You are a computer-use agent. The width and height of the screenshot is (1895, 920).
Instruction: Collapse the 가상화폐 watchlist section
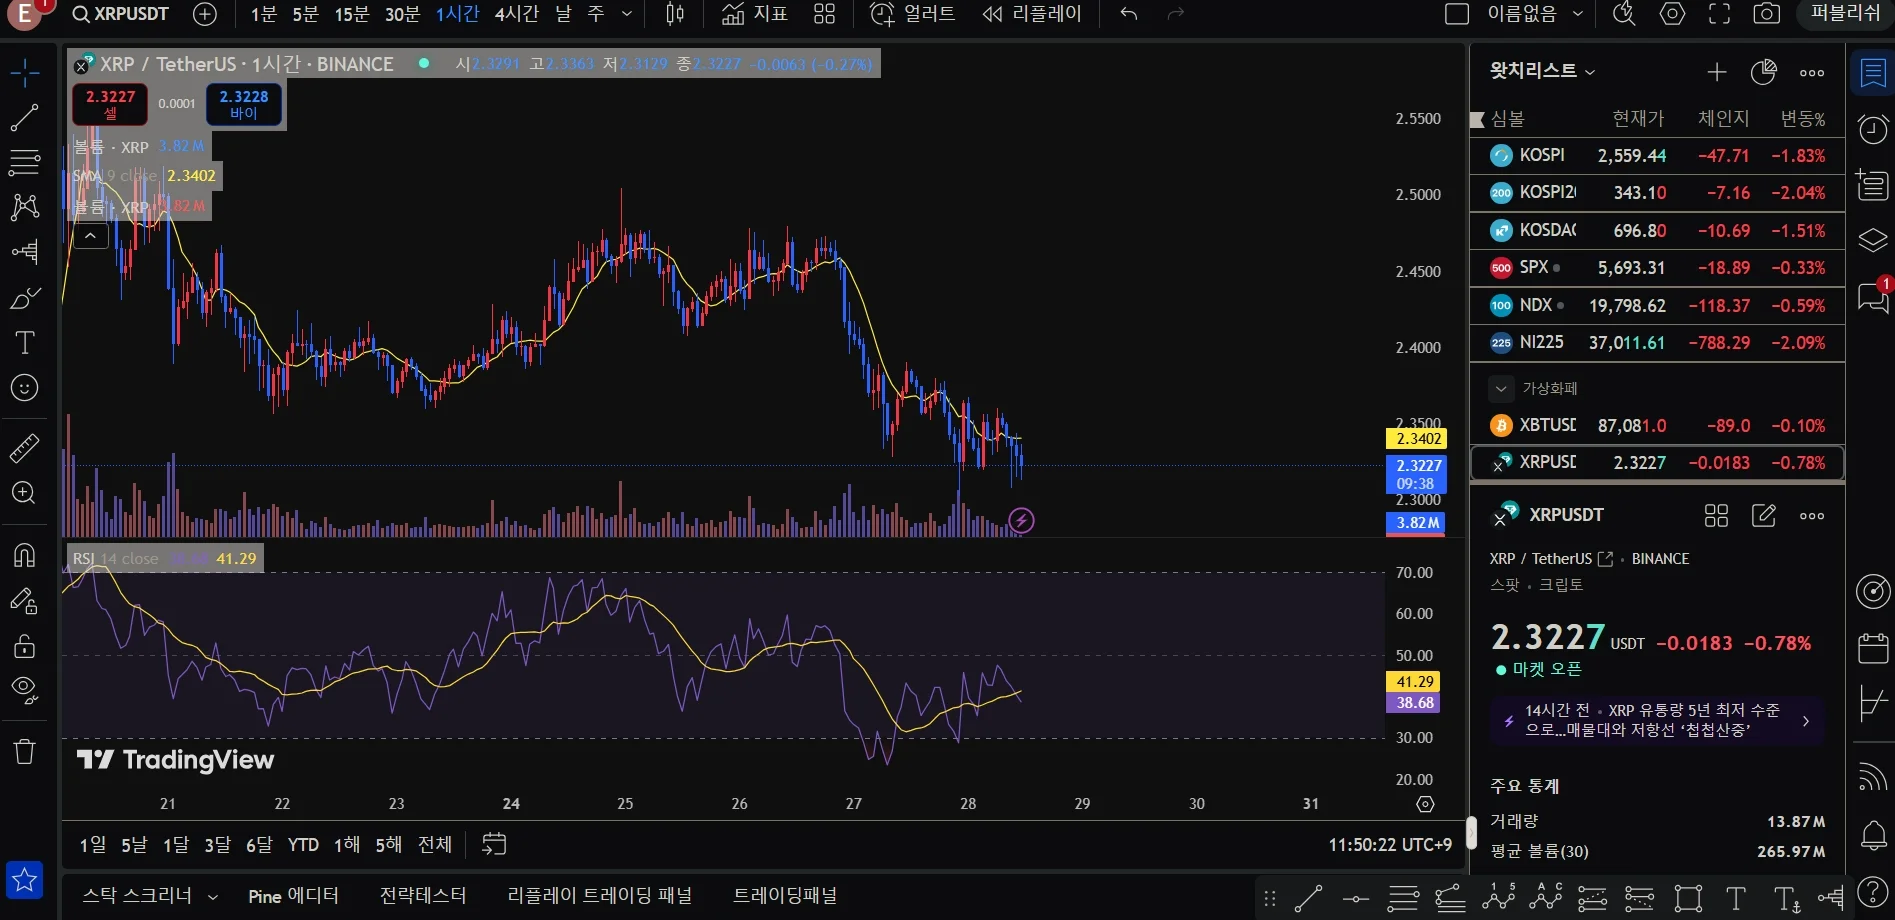pos(1500,388)
